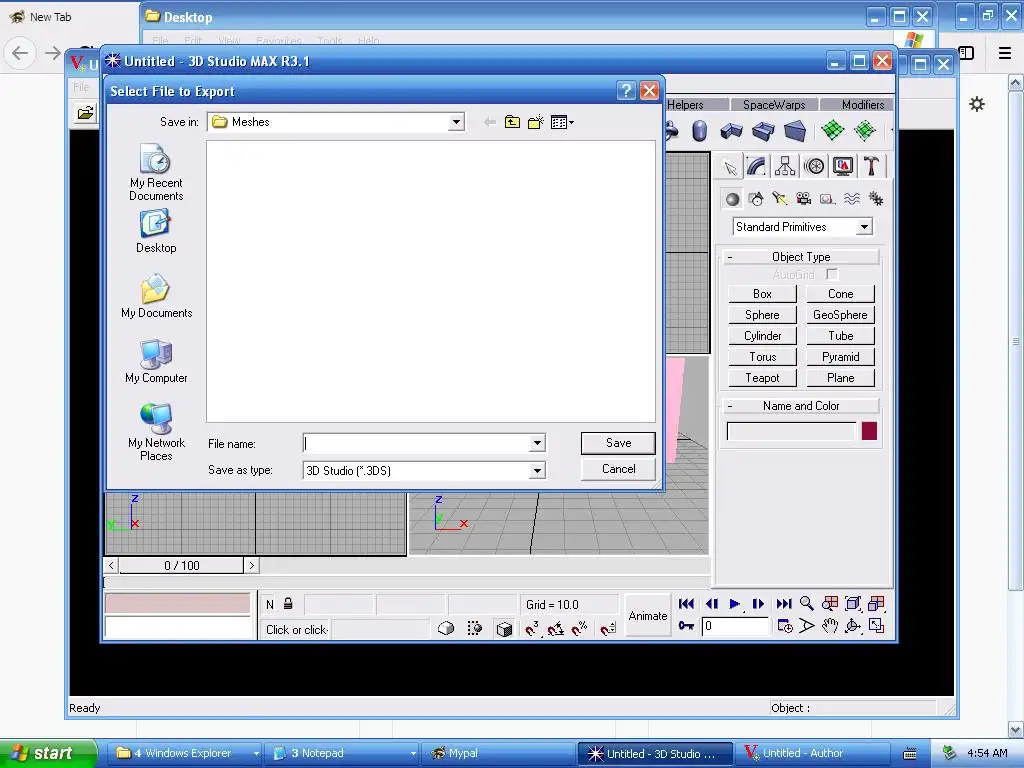Click the first green NURBS surface icon

(833, 130)
